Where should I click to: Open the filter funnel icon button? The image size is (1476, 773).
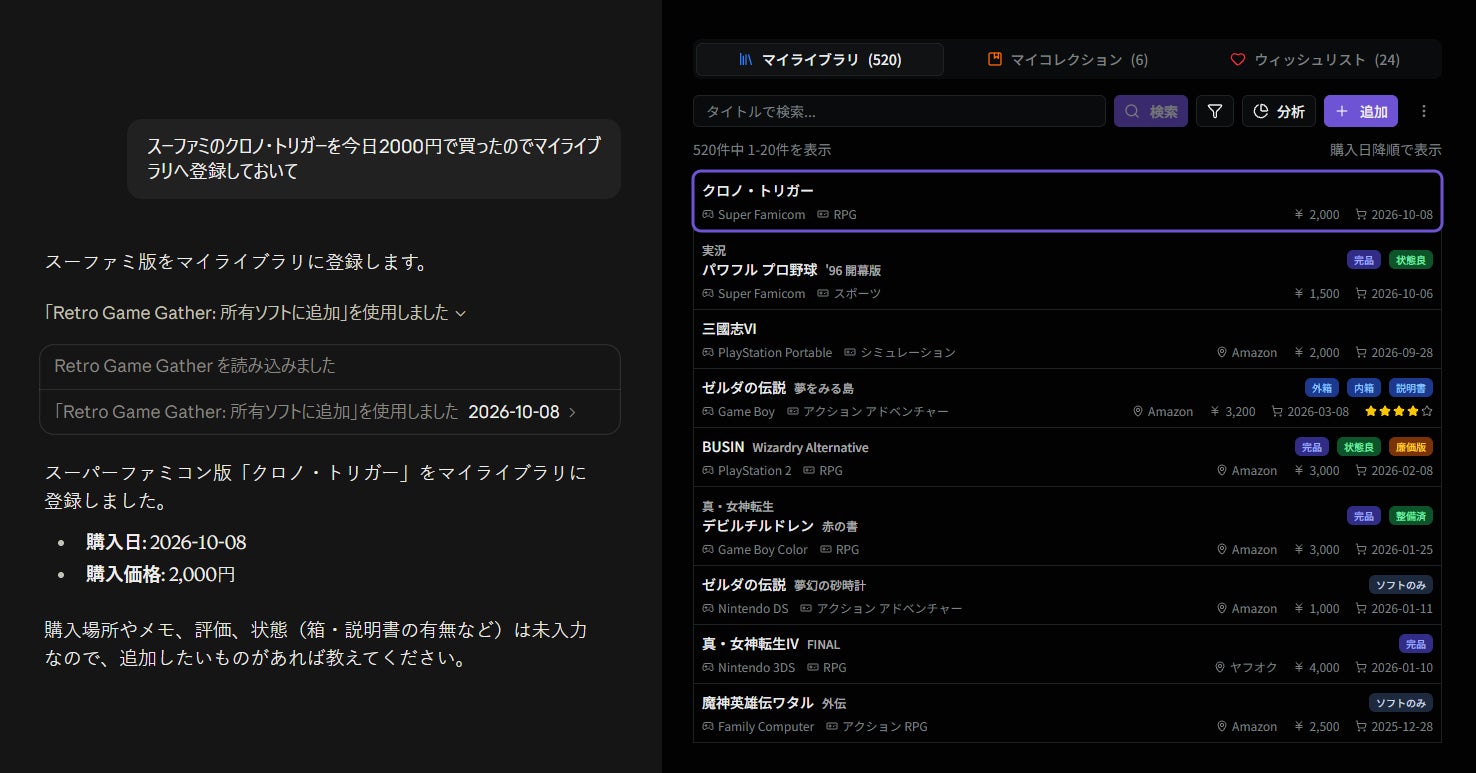(x=1215, y=111)
